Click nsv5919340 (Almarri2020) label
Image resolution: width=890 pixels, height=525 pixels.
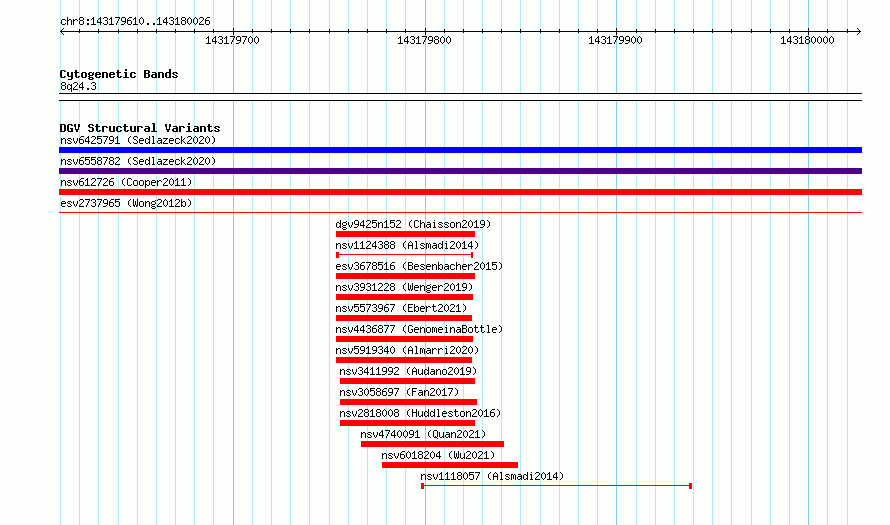407,350
